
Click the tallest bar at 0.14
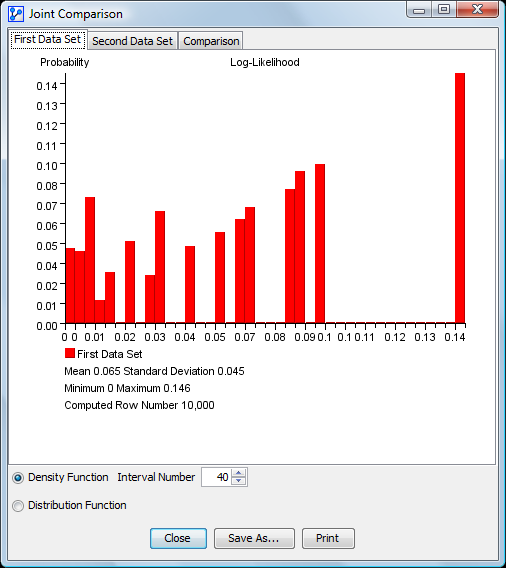tap(460, 198)
